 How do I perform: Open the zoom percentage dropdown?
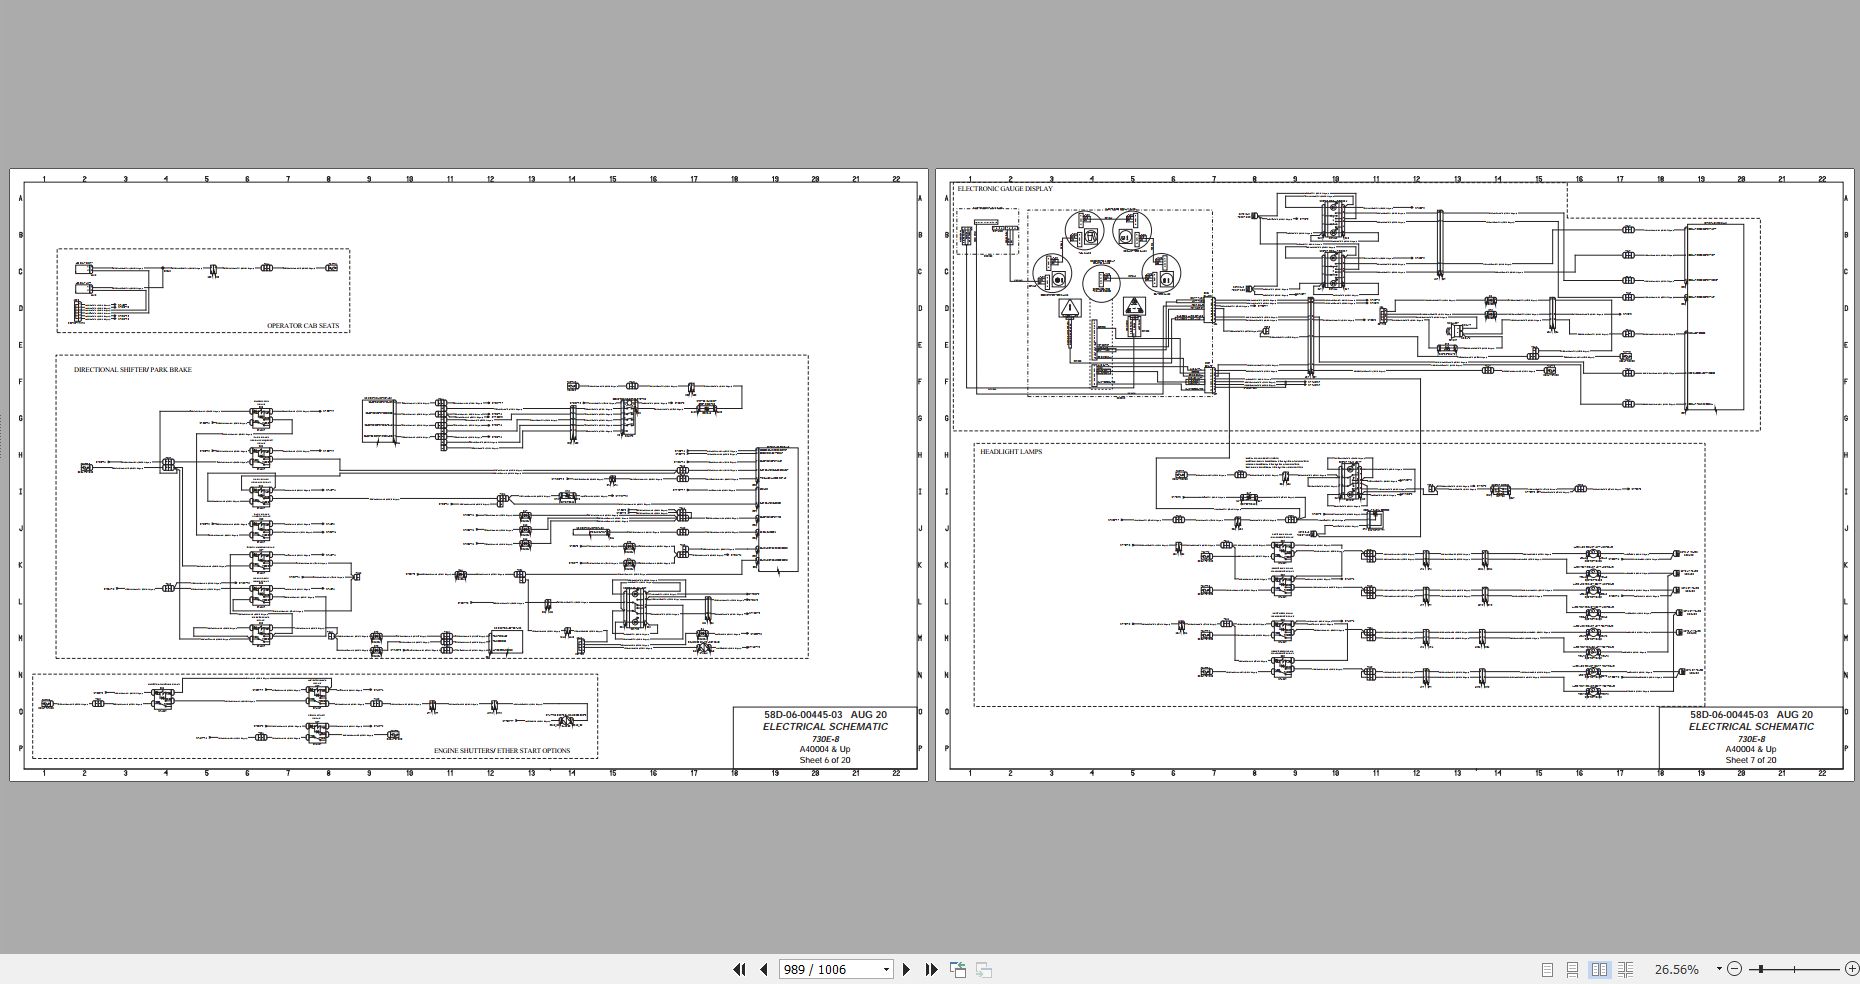1719,969
